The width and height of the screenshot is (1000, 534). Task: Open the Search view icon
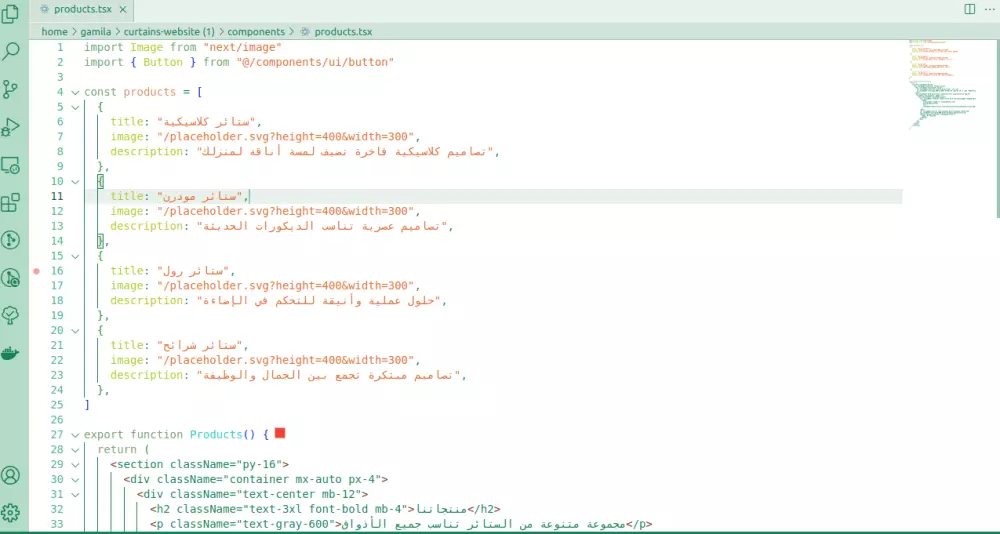[x=10, y=52]
